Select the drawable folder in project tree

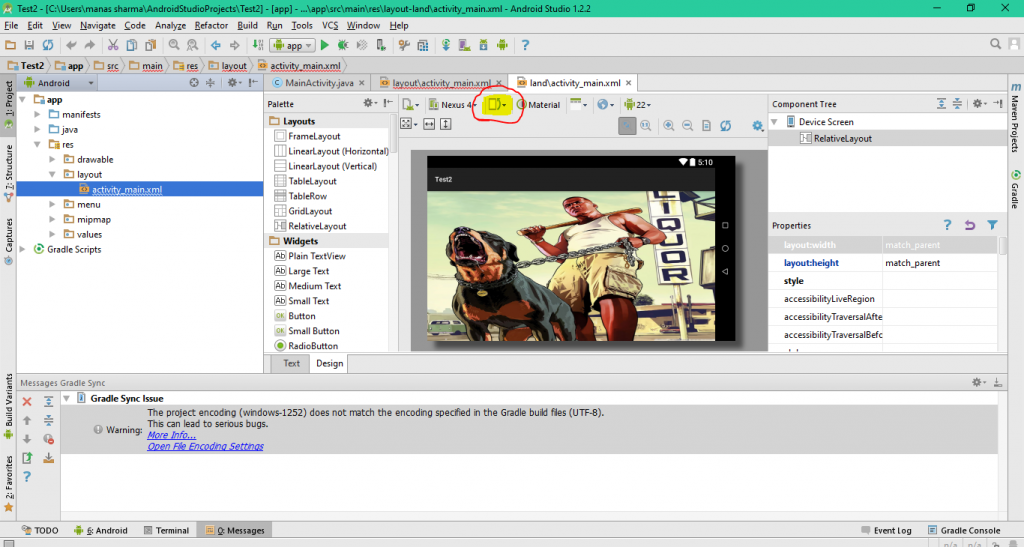click(95, 159)
